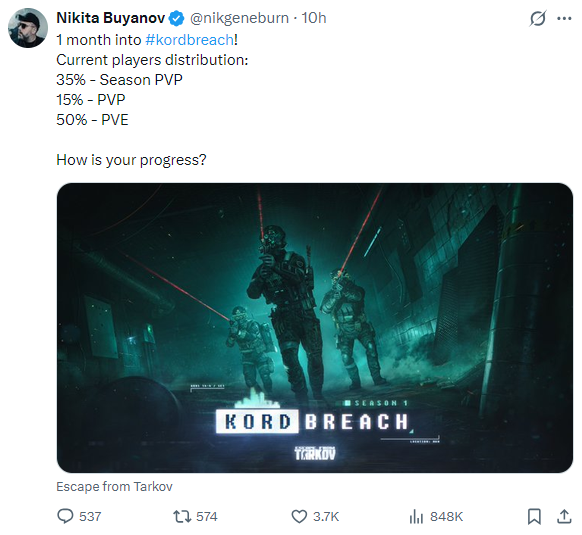Click the 10h timestamp

(314, 18)
